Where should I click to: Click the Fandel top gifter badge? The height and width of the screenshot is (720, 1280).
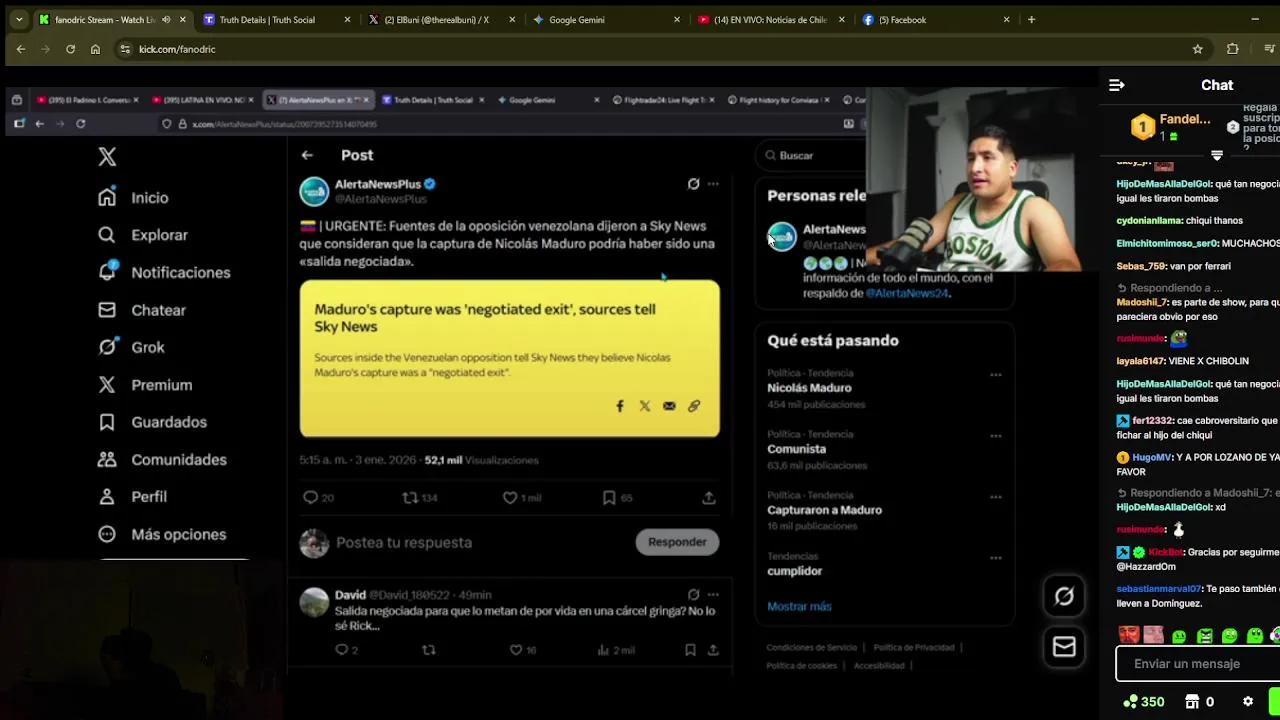pyautogui.click(x=1143, y=127)
